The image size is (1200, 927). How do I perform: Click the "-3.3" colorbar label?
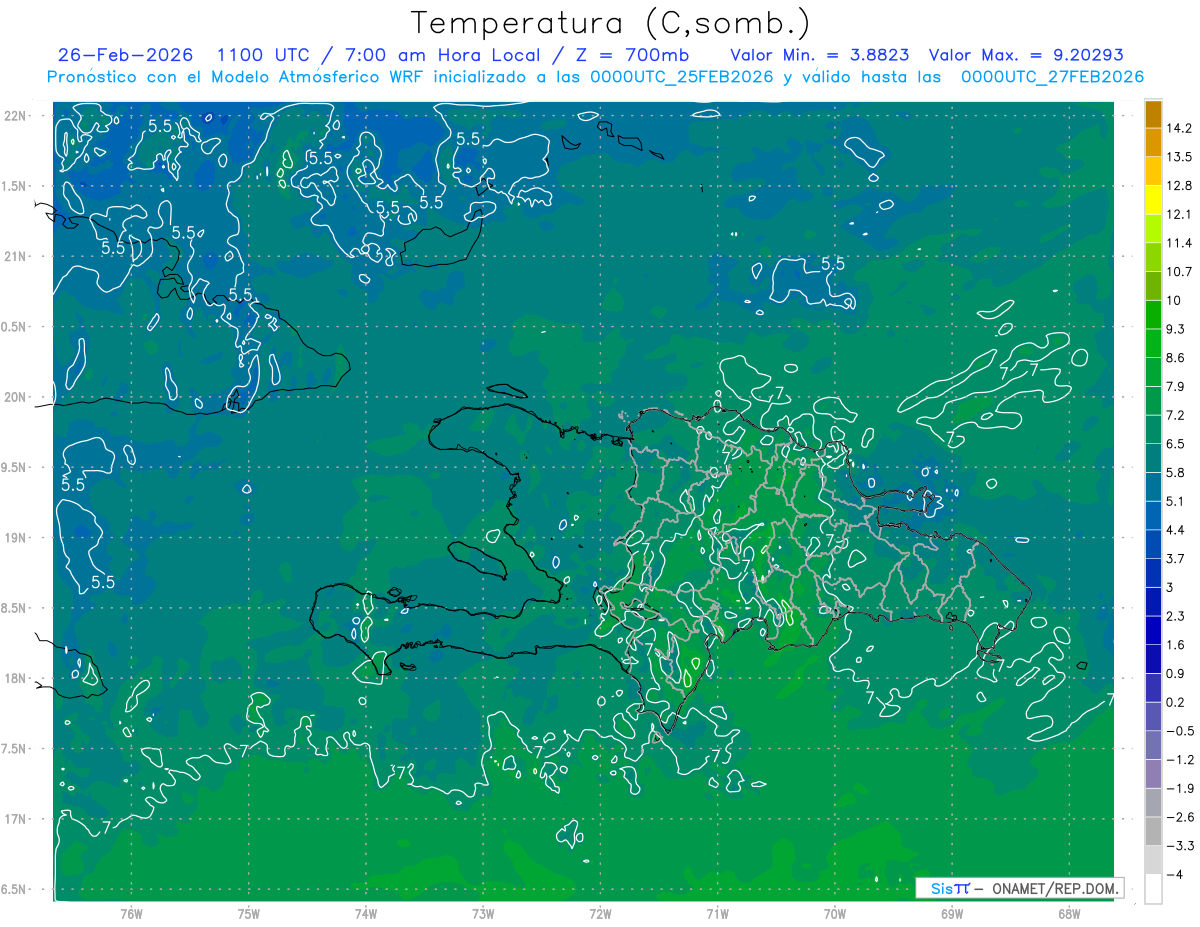click(1179, 845)
